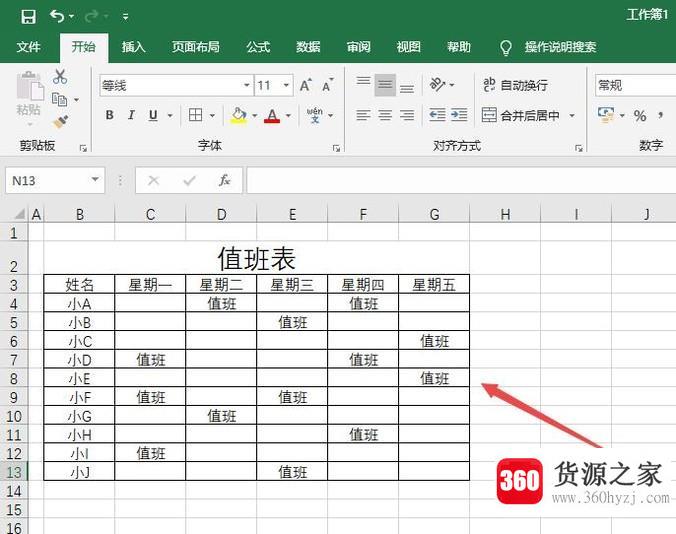This screenshot has width=676, height=534.
Task: Open 合并后居中 dropdown arrow
Action: coord(572,116)
